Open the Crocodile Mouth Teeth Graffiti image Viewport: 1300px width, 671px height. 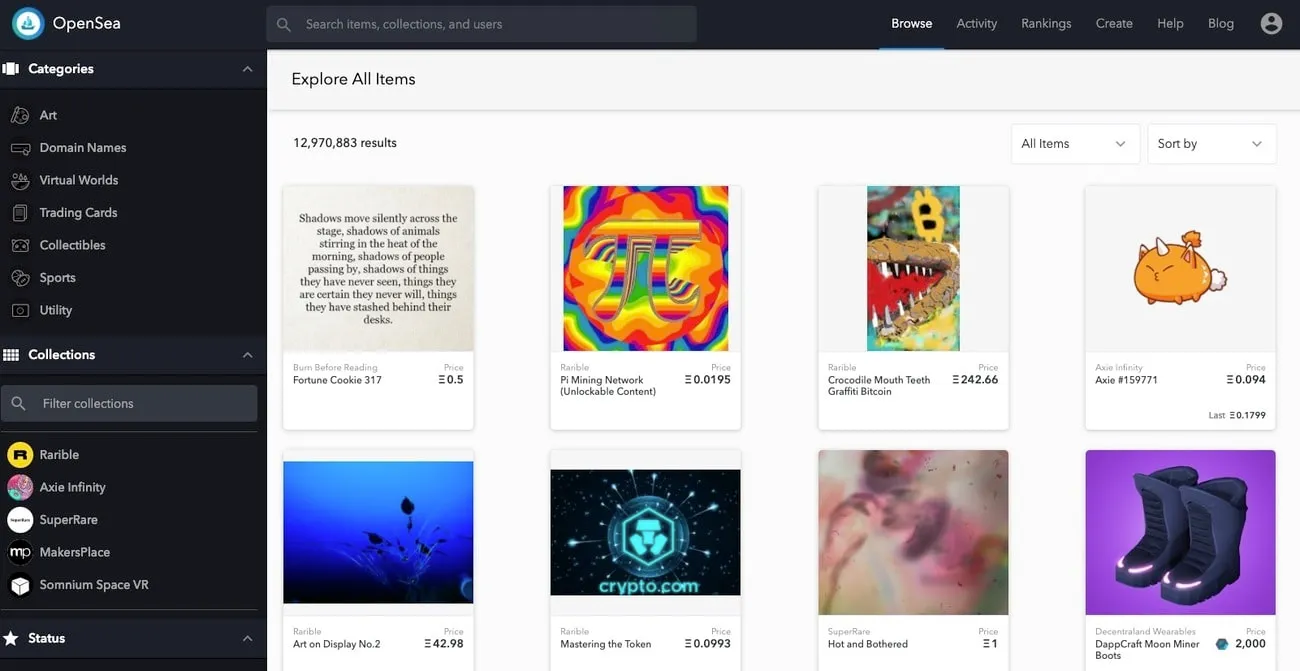point(913,268)
